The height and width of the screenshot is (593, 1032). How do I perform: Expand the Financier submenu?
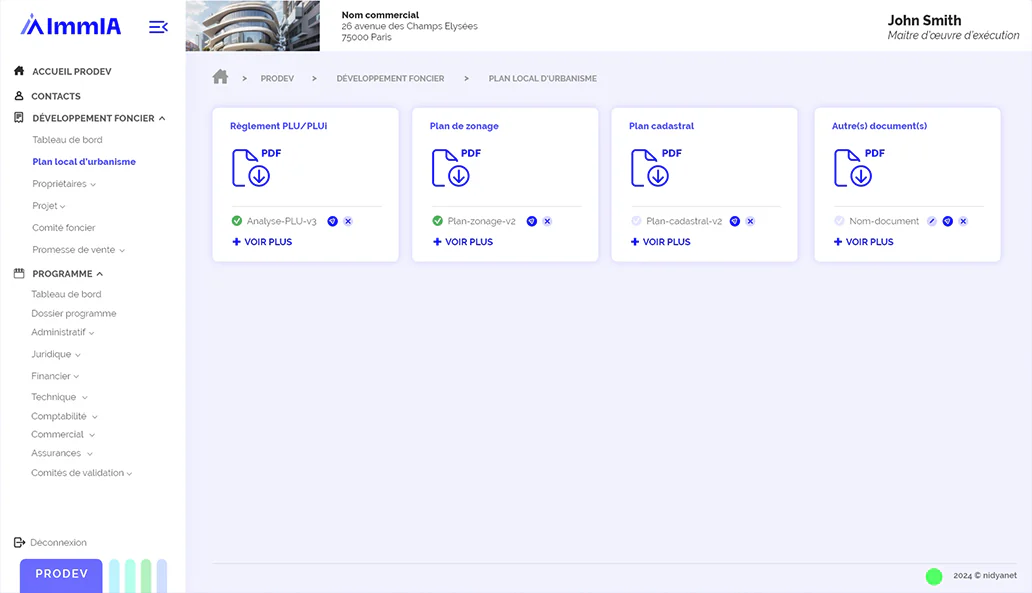click(x=76, y=376)
